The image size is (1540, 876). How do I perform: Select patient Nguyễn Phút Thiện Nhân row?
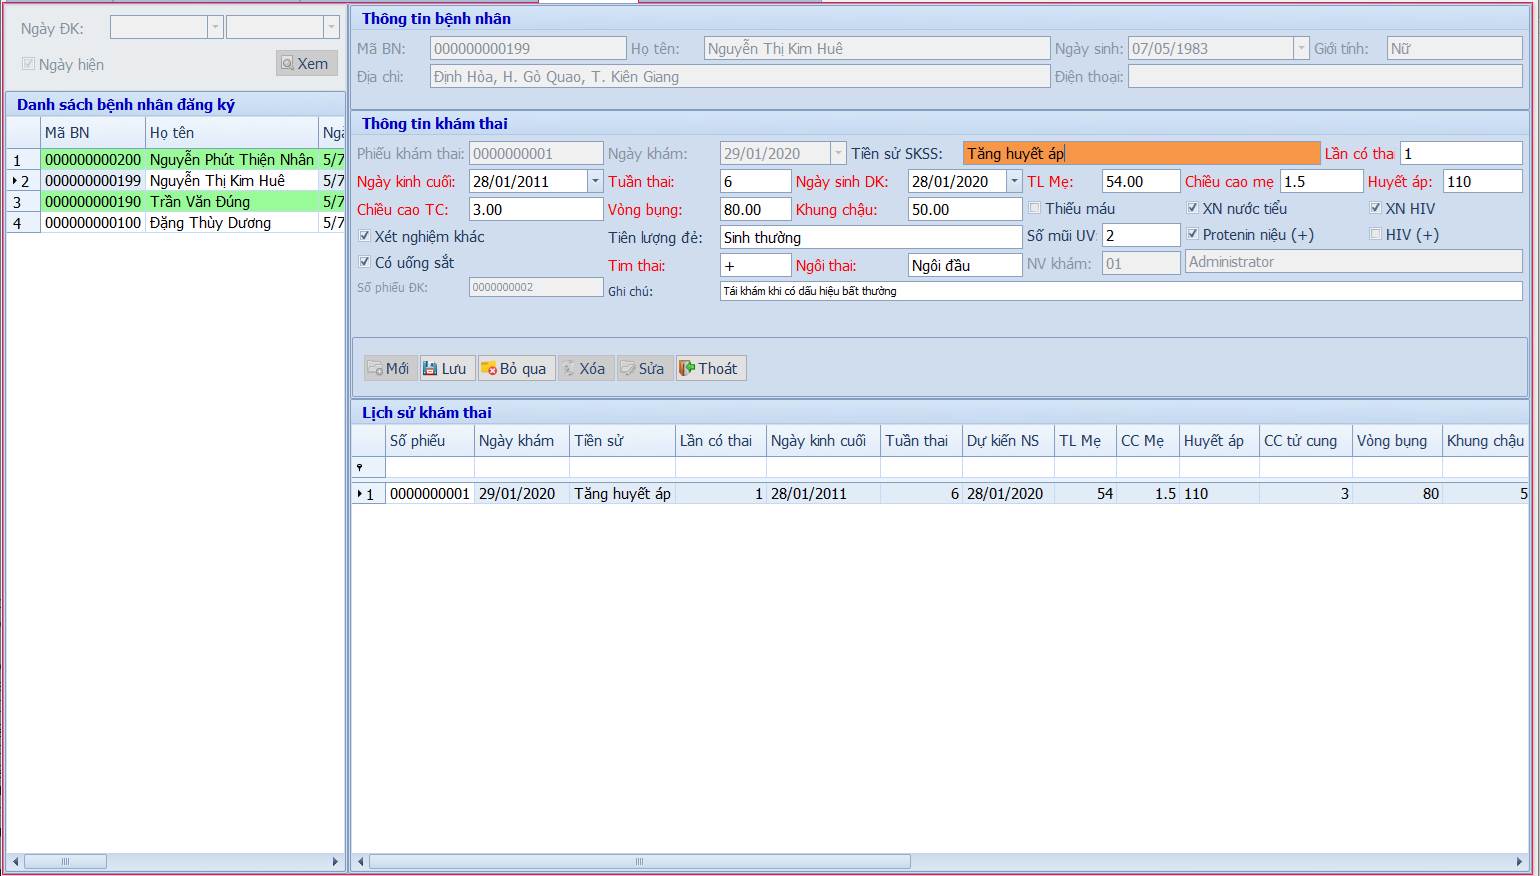click(x=176, y=159)
